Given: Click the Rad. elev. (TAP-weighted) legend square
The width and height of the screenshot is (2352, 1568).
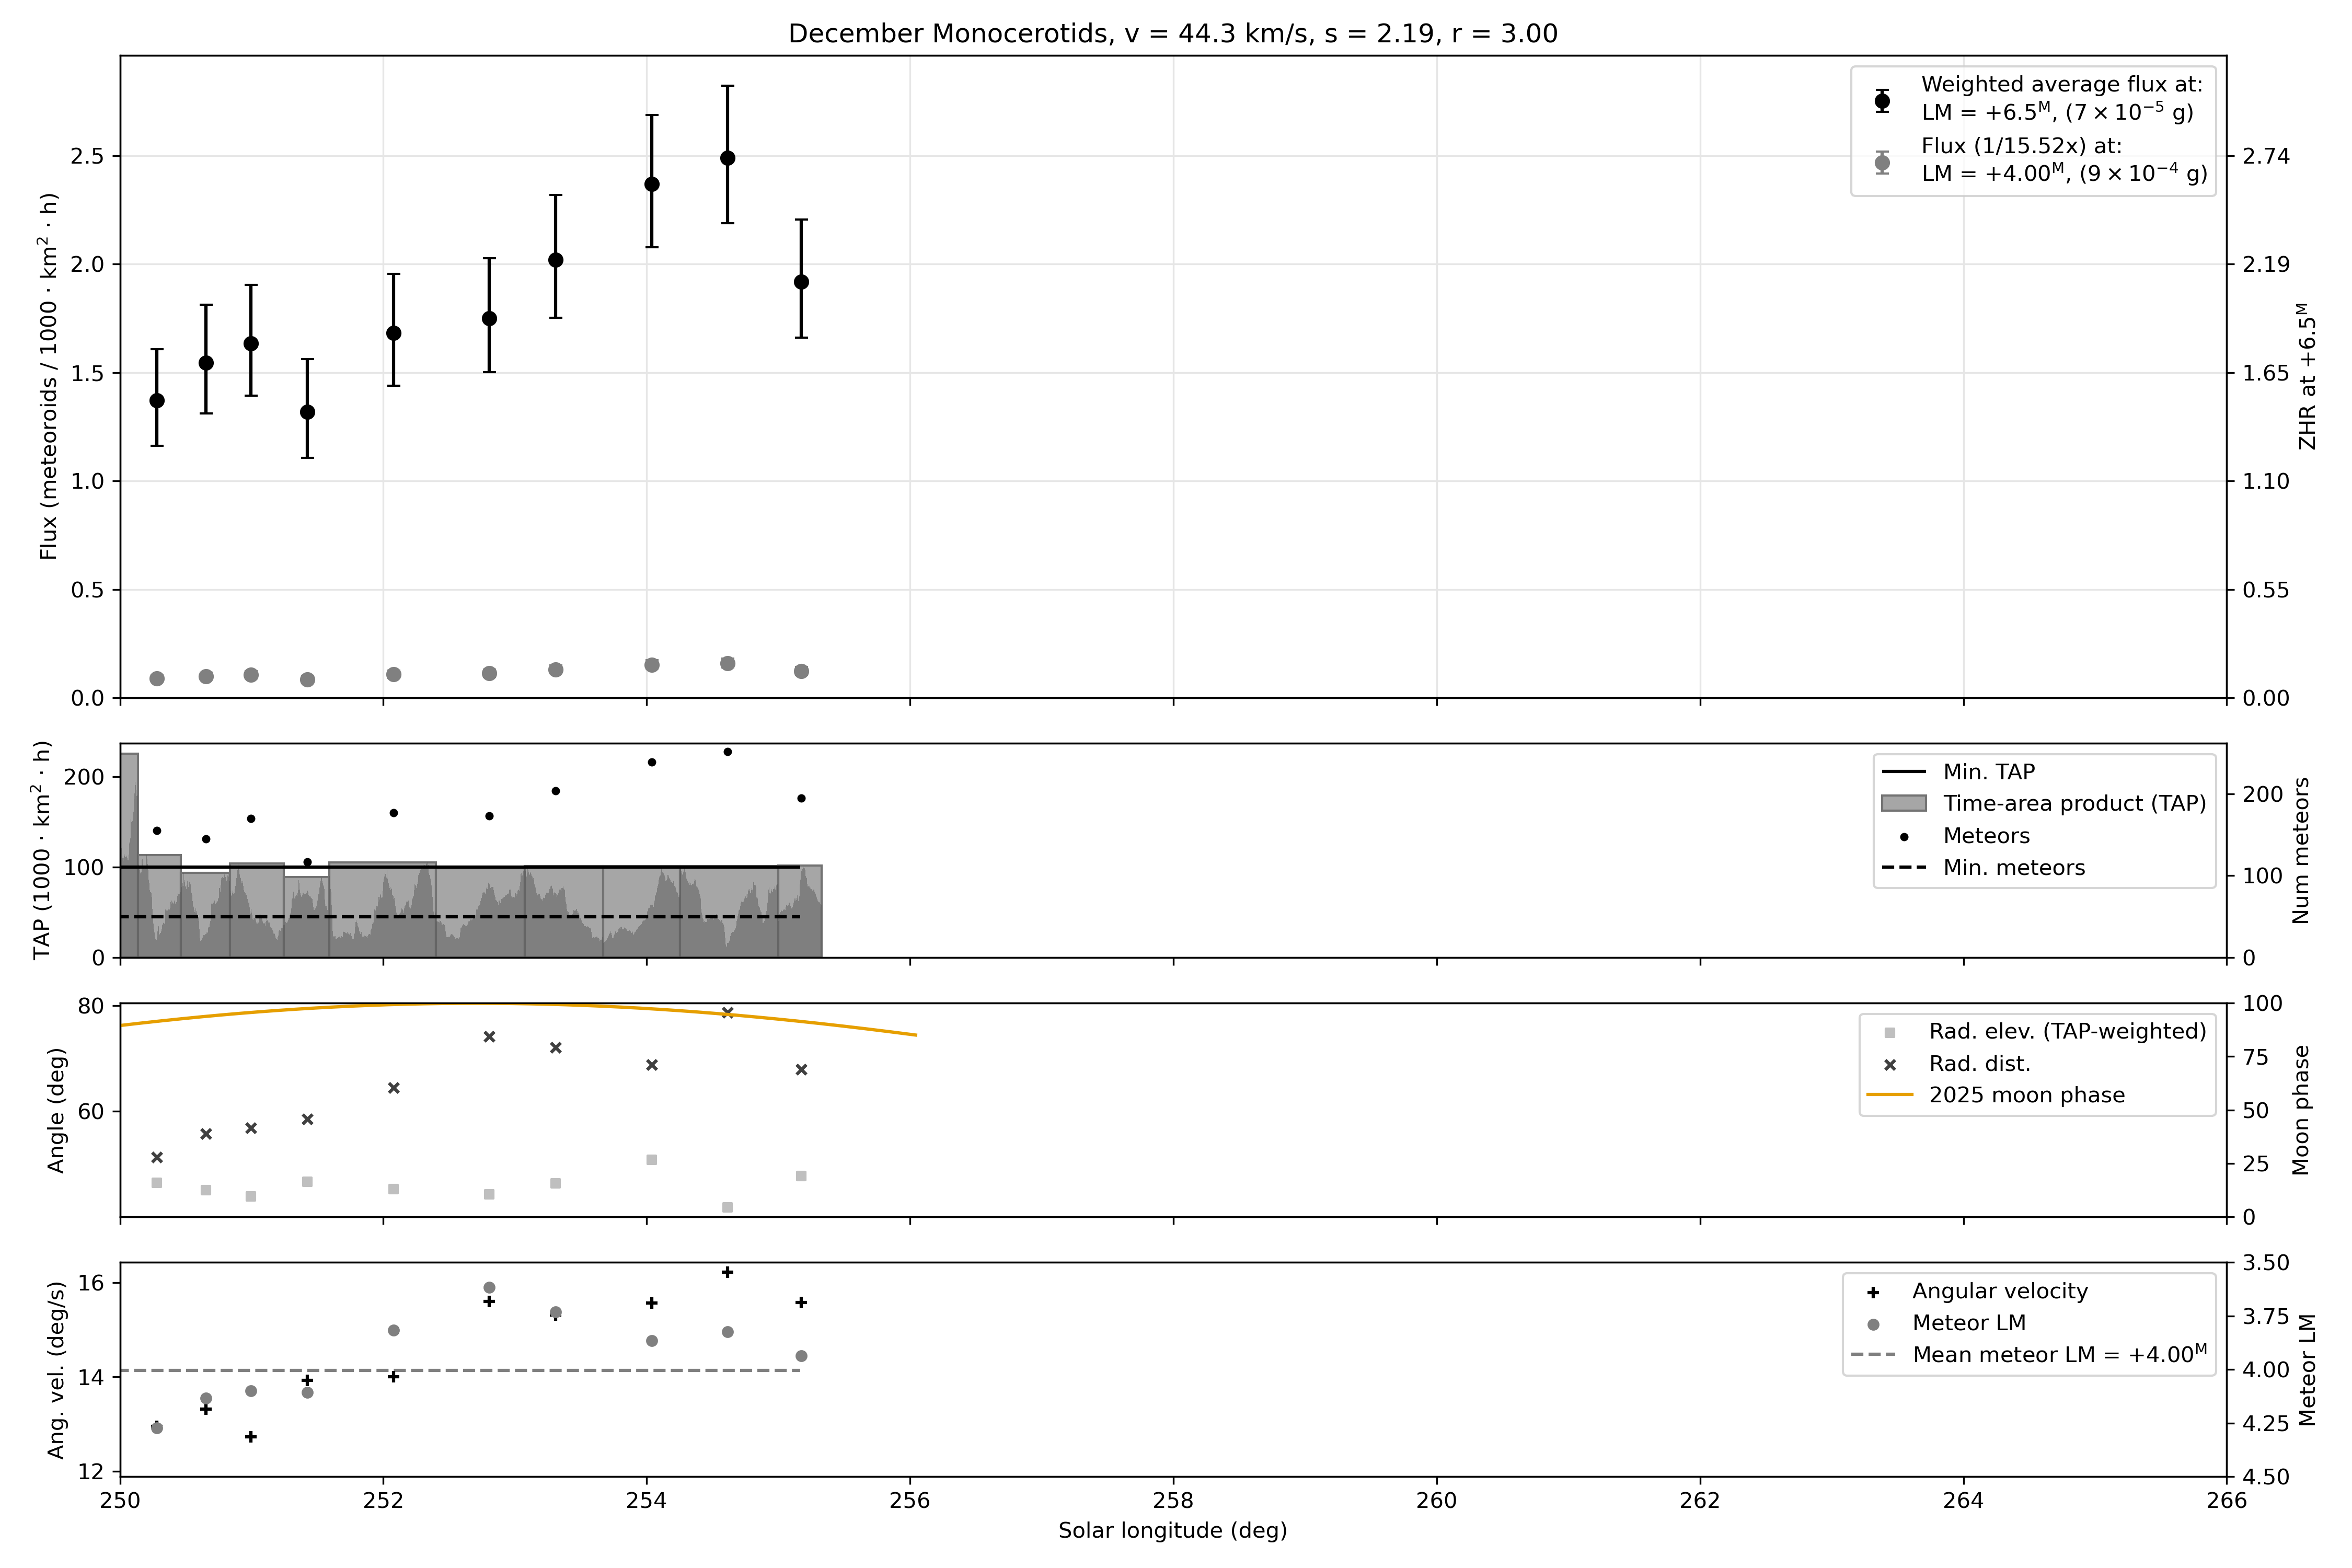Looking at the screenshot, I should click(x=1889, y=1033).
